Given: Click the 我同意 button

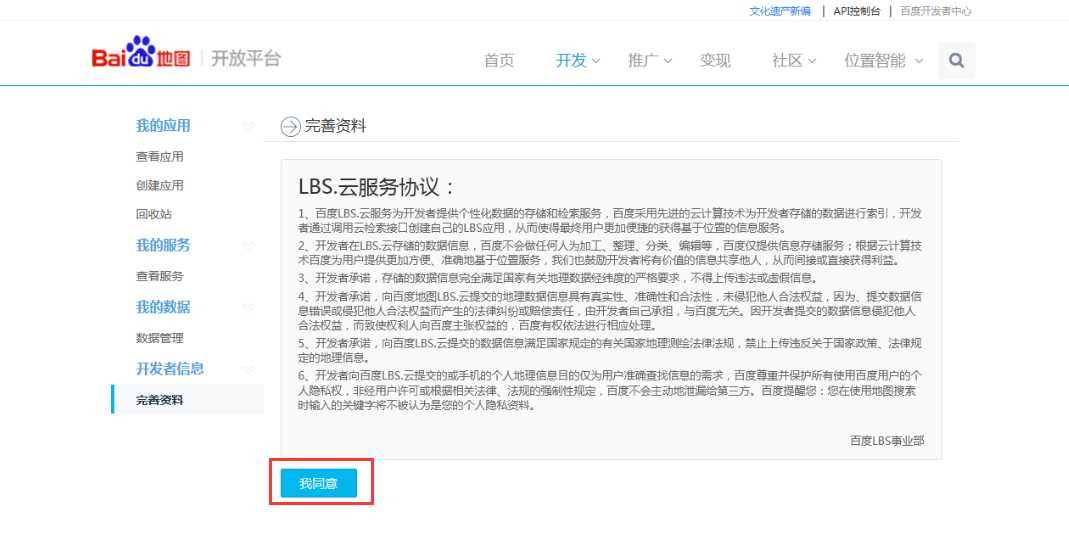Looking at the screenshot, I should coord(318,484).
